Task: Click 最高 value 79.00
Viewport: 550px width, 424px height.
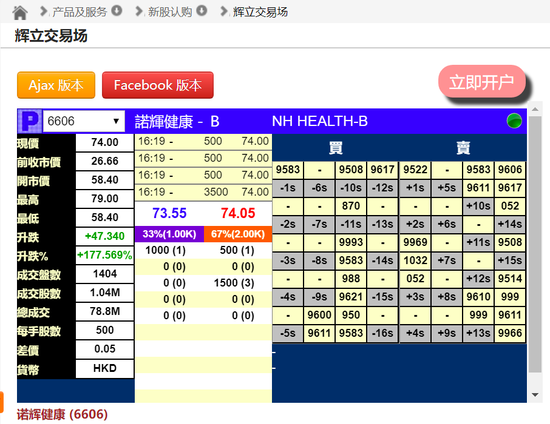Action: [x=105, y=198]
